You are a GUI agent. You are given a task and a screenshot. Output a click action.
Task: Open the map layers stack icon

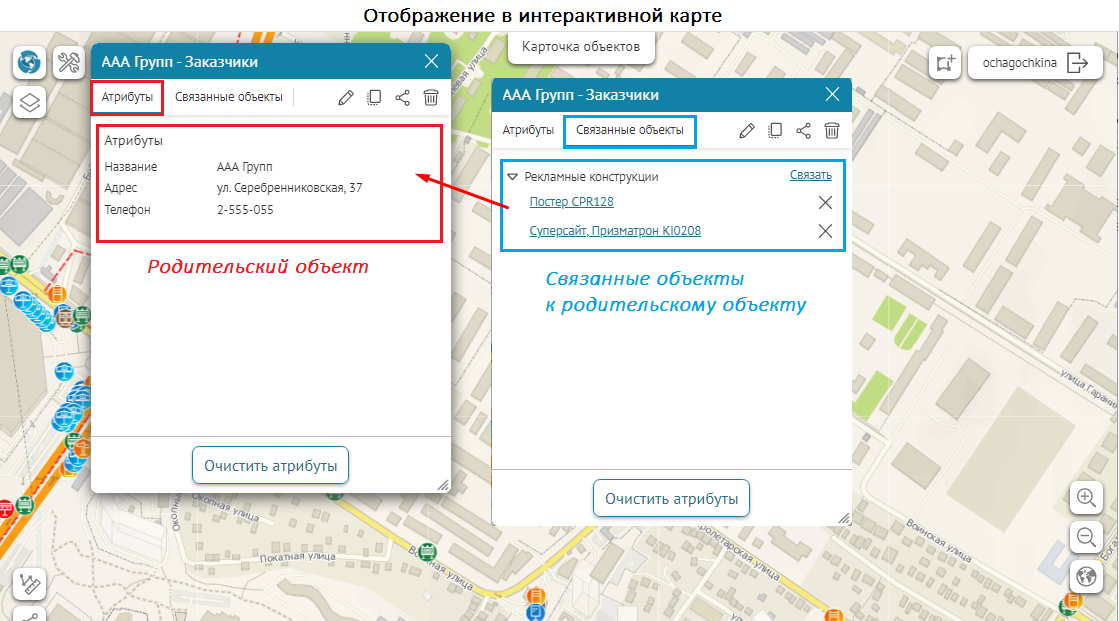tap(29, 102)
